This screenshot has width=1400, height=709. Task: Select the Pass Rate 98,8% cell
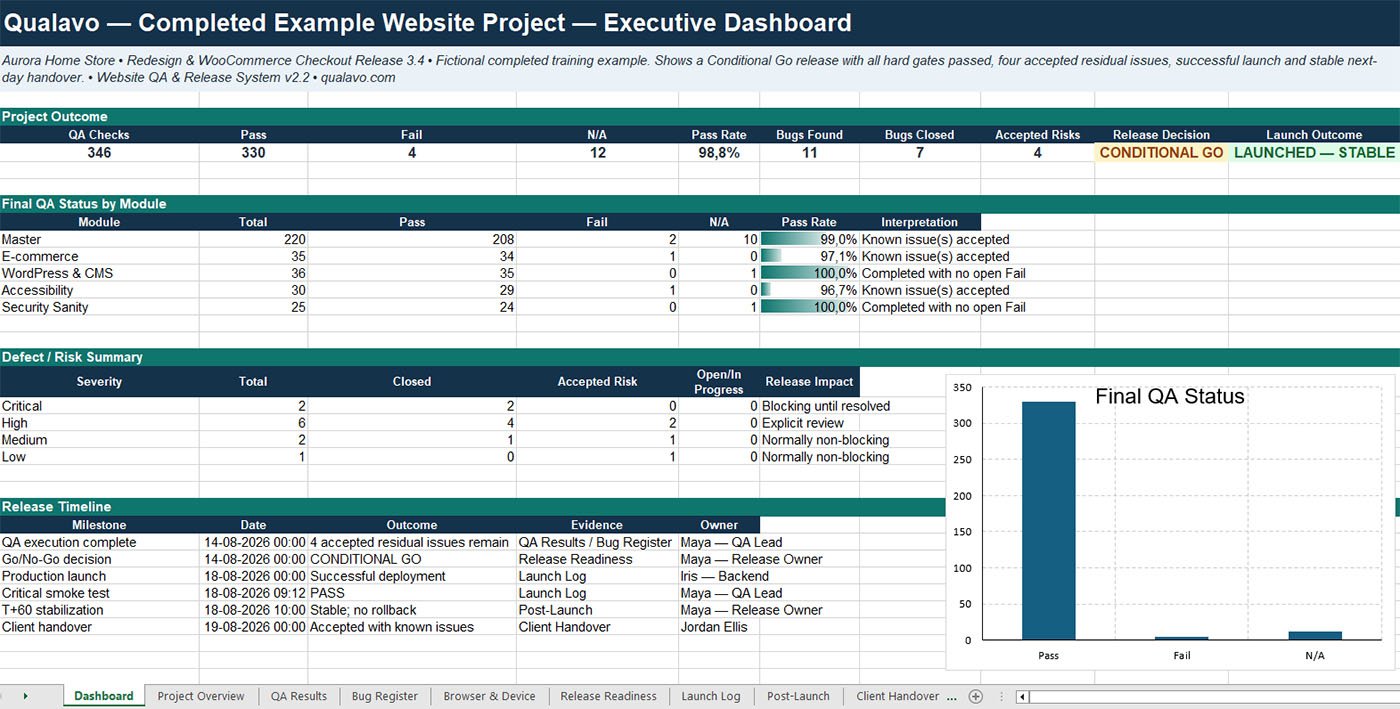719,153
